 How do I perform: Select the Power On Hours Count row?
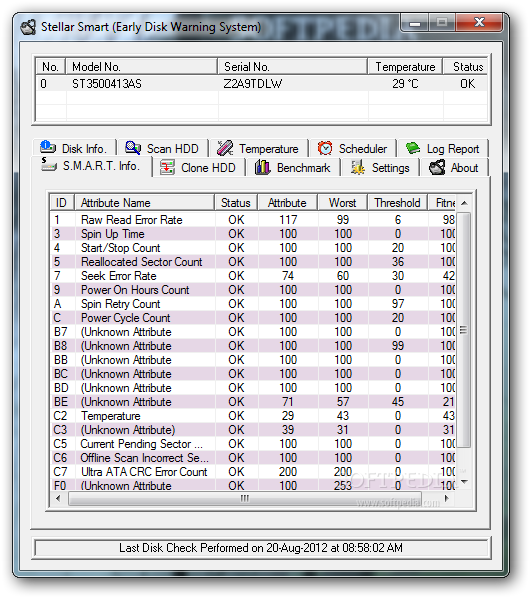[254, 290]
